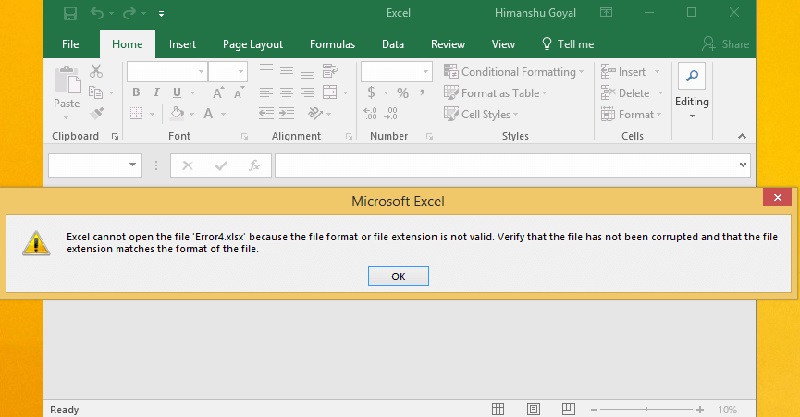Open the Clipboard dialog launcher
Image resolution: width=800 pixels, height=417 pixels.
[115, 136]
